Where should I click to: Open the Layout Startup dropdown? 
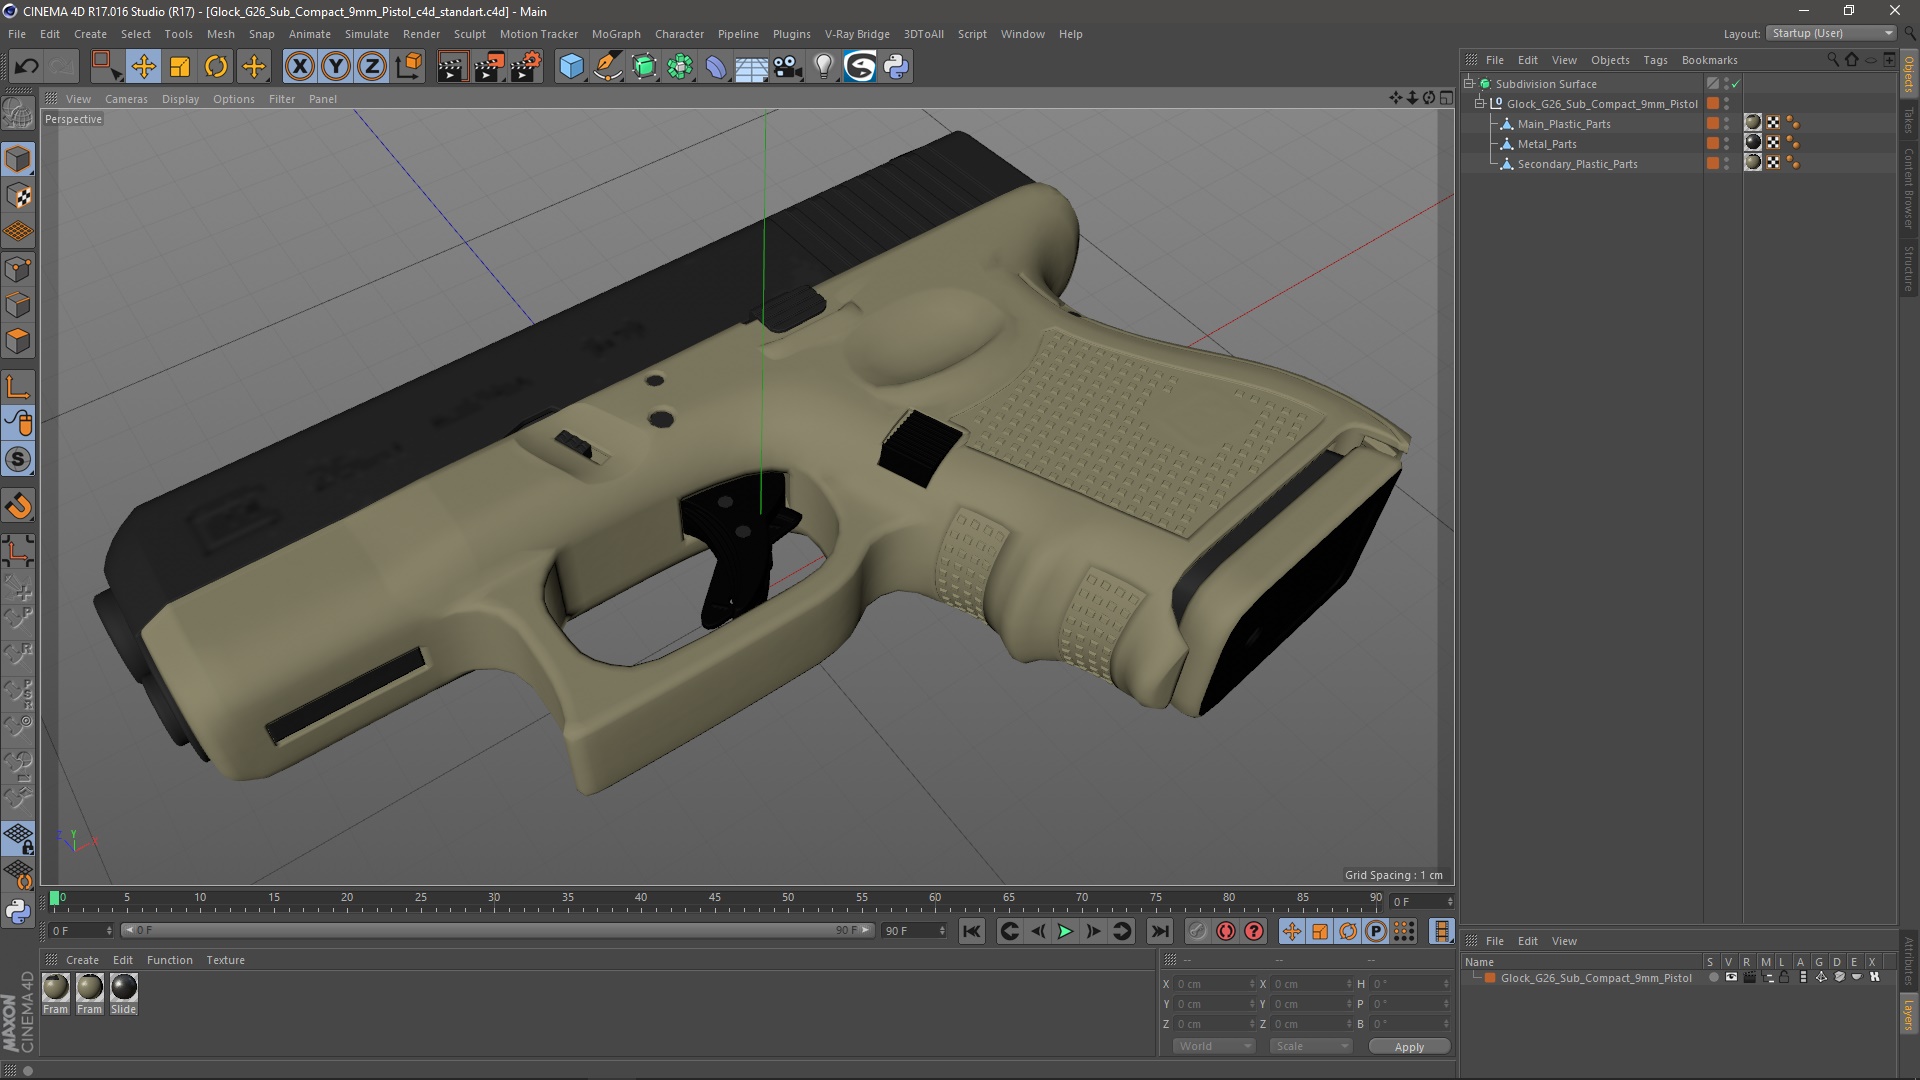click(x=1832, y=33)
